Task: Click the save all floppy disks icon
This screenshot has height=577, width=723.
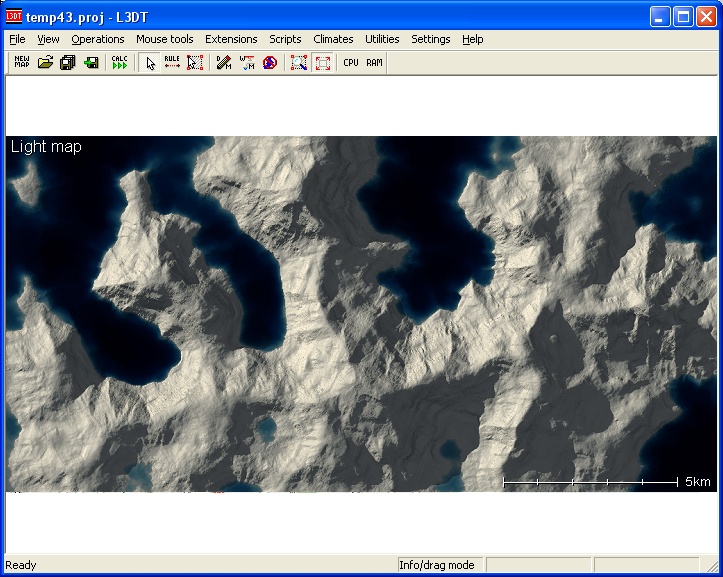Action: (68, 63)
